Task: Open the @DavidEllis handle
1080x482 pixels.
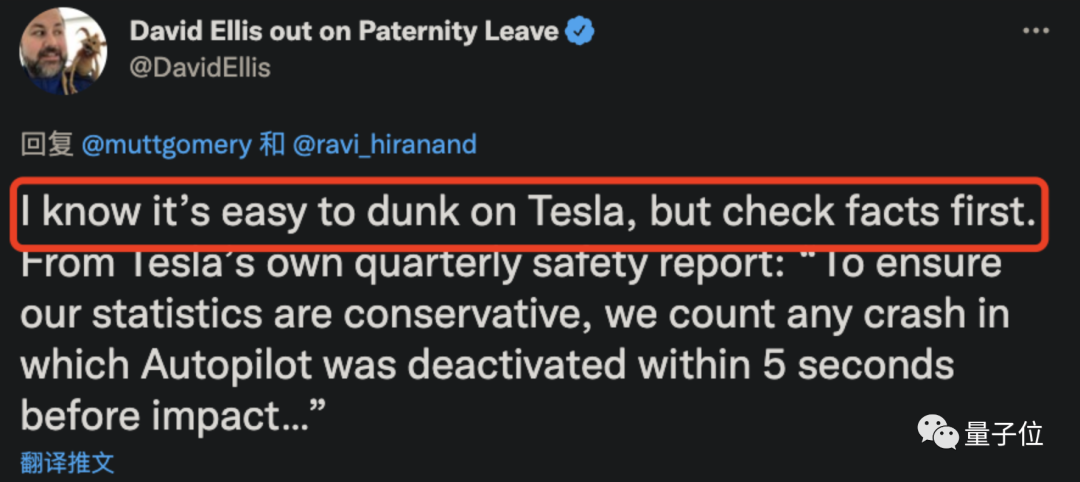Action: 200,67
